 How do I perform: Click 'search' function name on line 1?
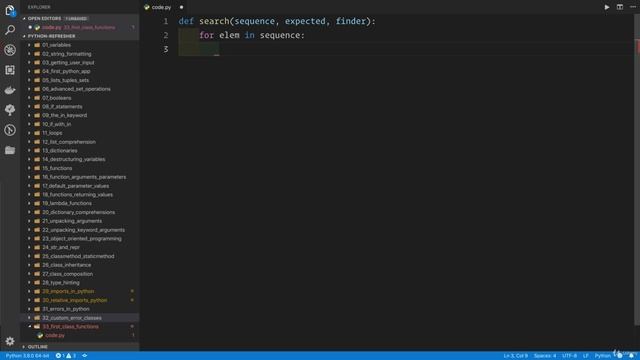click(214, 21)
